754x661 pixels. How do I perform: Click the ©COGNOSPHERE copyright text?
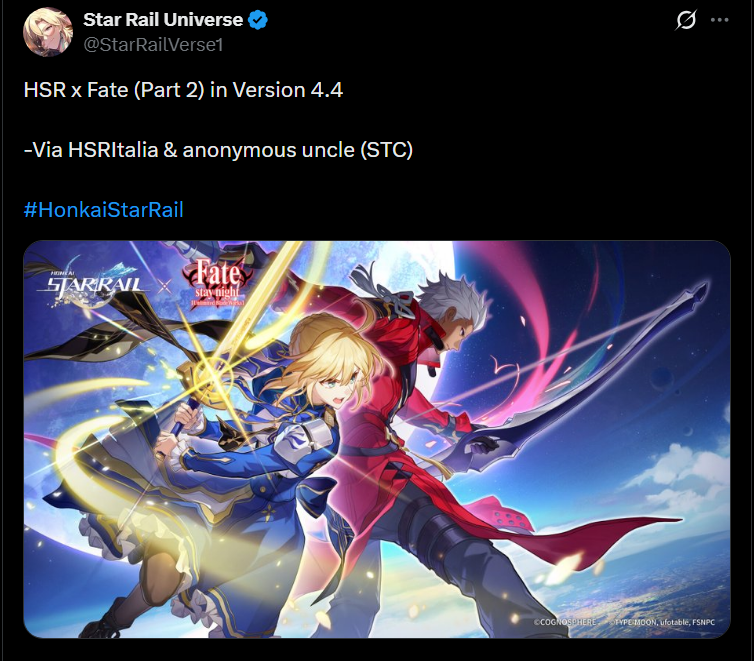(566, 622)
